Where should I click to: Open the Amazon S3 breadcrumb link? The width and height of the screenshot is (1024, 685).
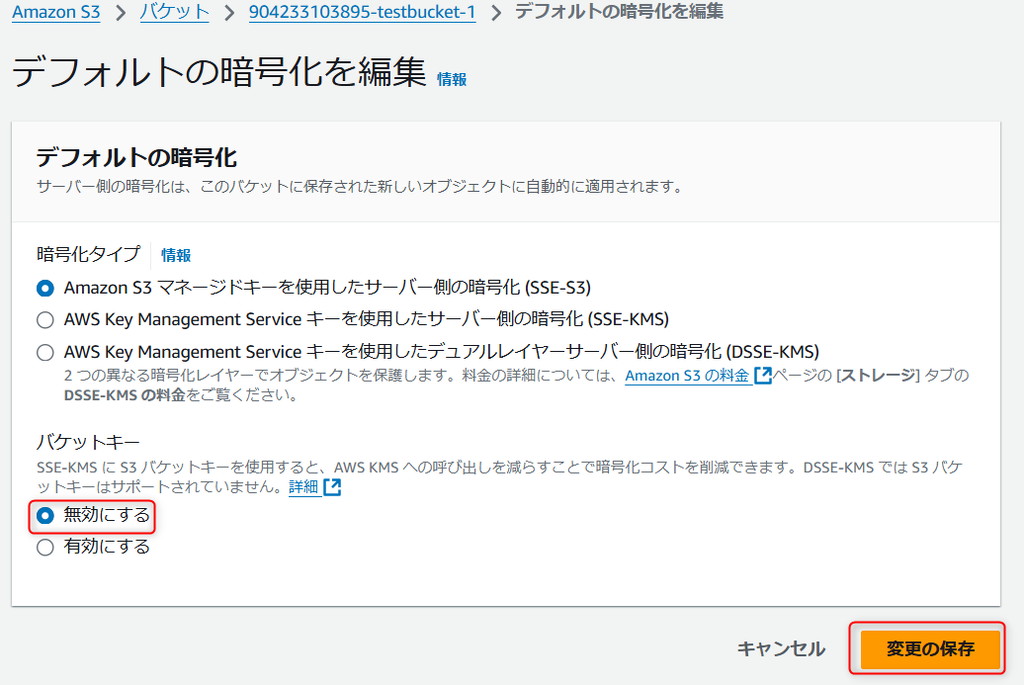click(x=56, y=12)
